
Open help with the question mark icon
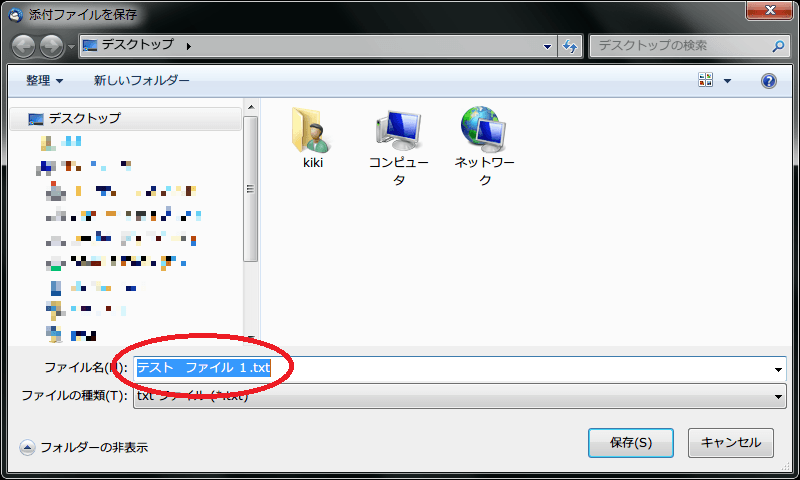[768, 81]
